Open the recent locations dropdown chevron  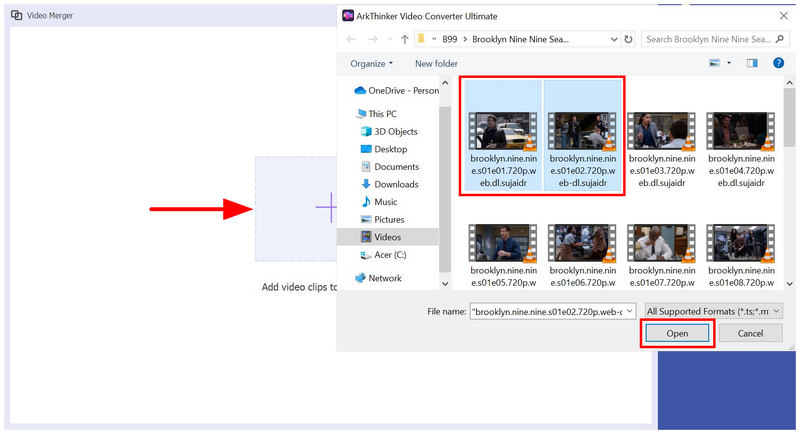[x=390, y=39]
